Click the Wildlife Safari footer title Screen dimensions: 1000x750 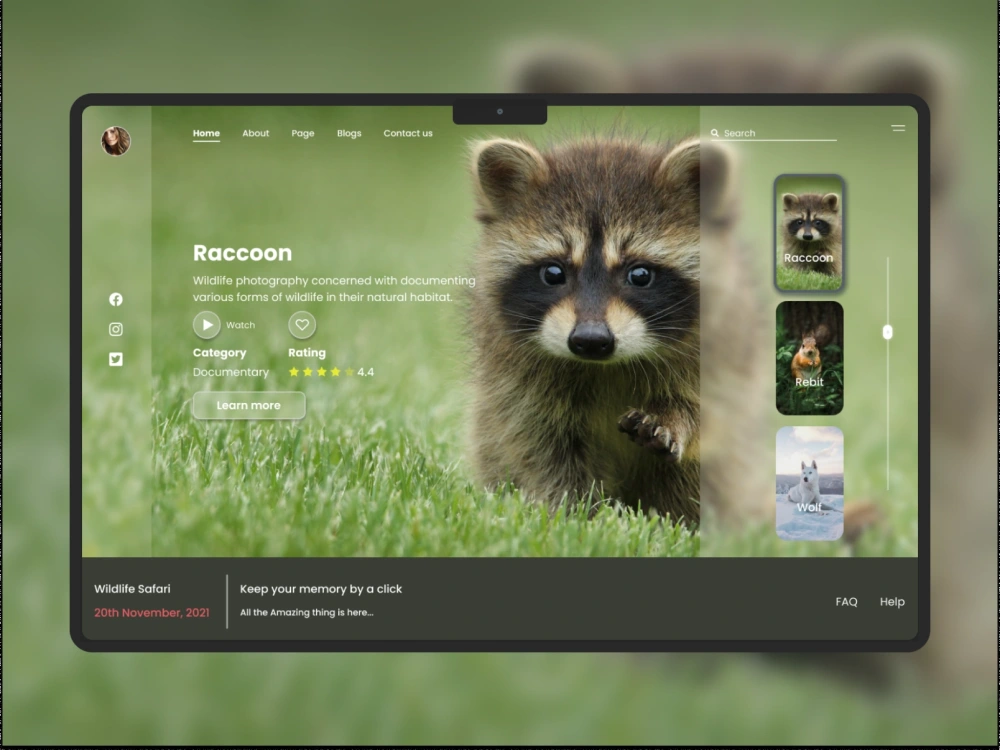(132, 589)
